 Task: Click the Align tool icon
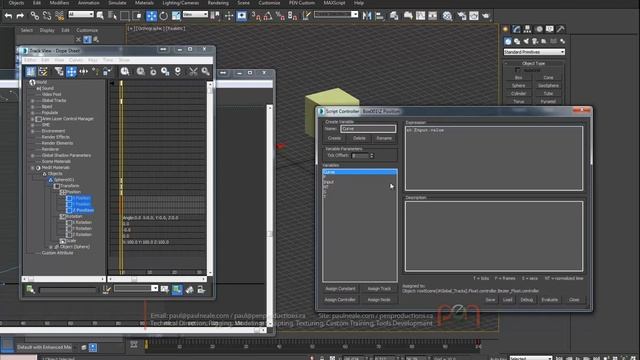[x=380, y=16]
